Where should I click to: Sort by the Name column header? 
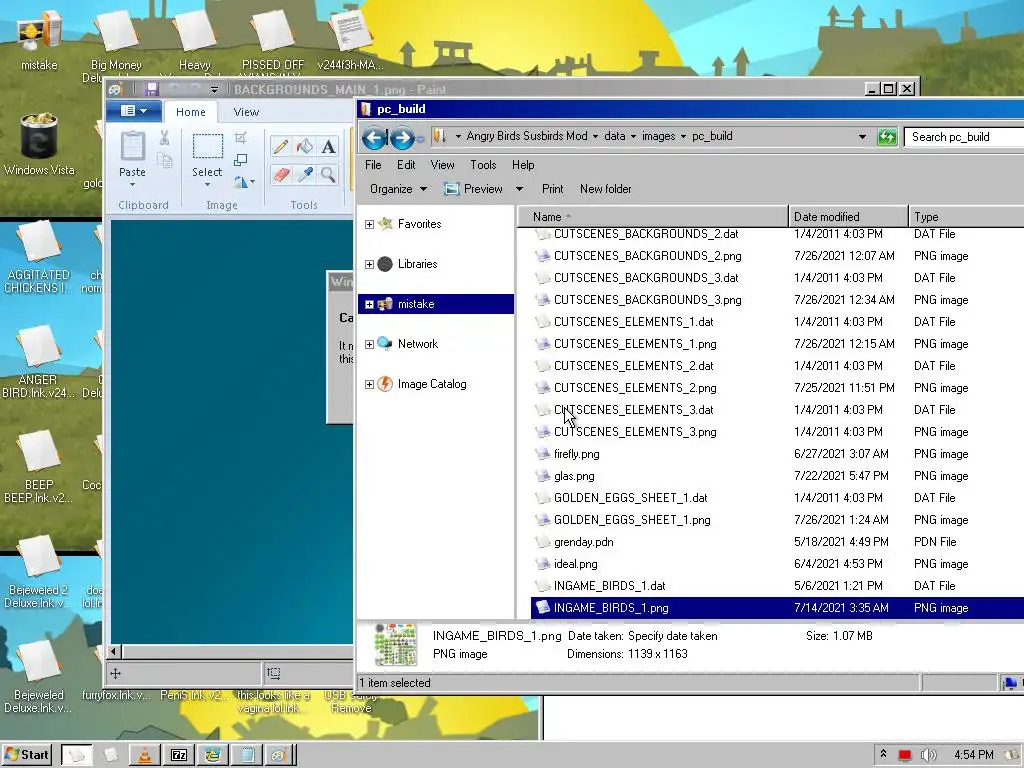(x=653, y=217)
